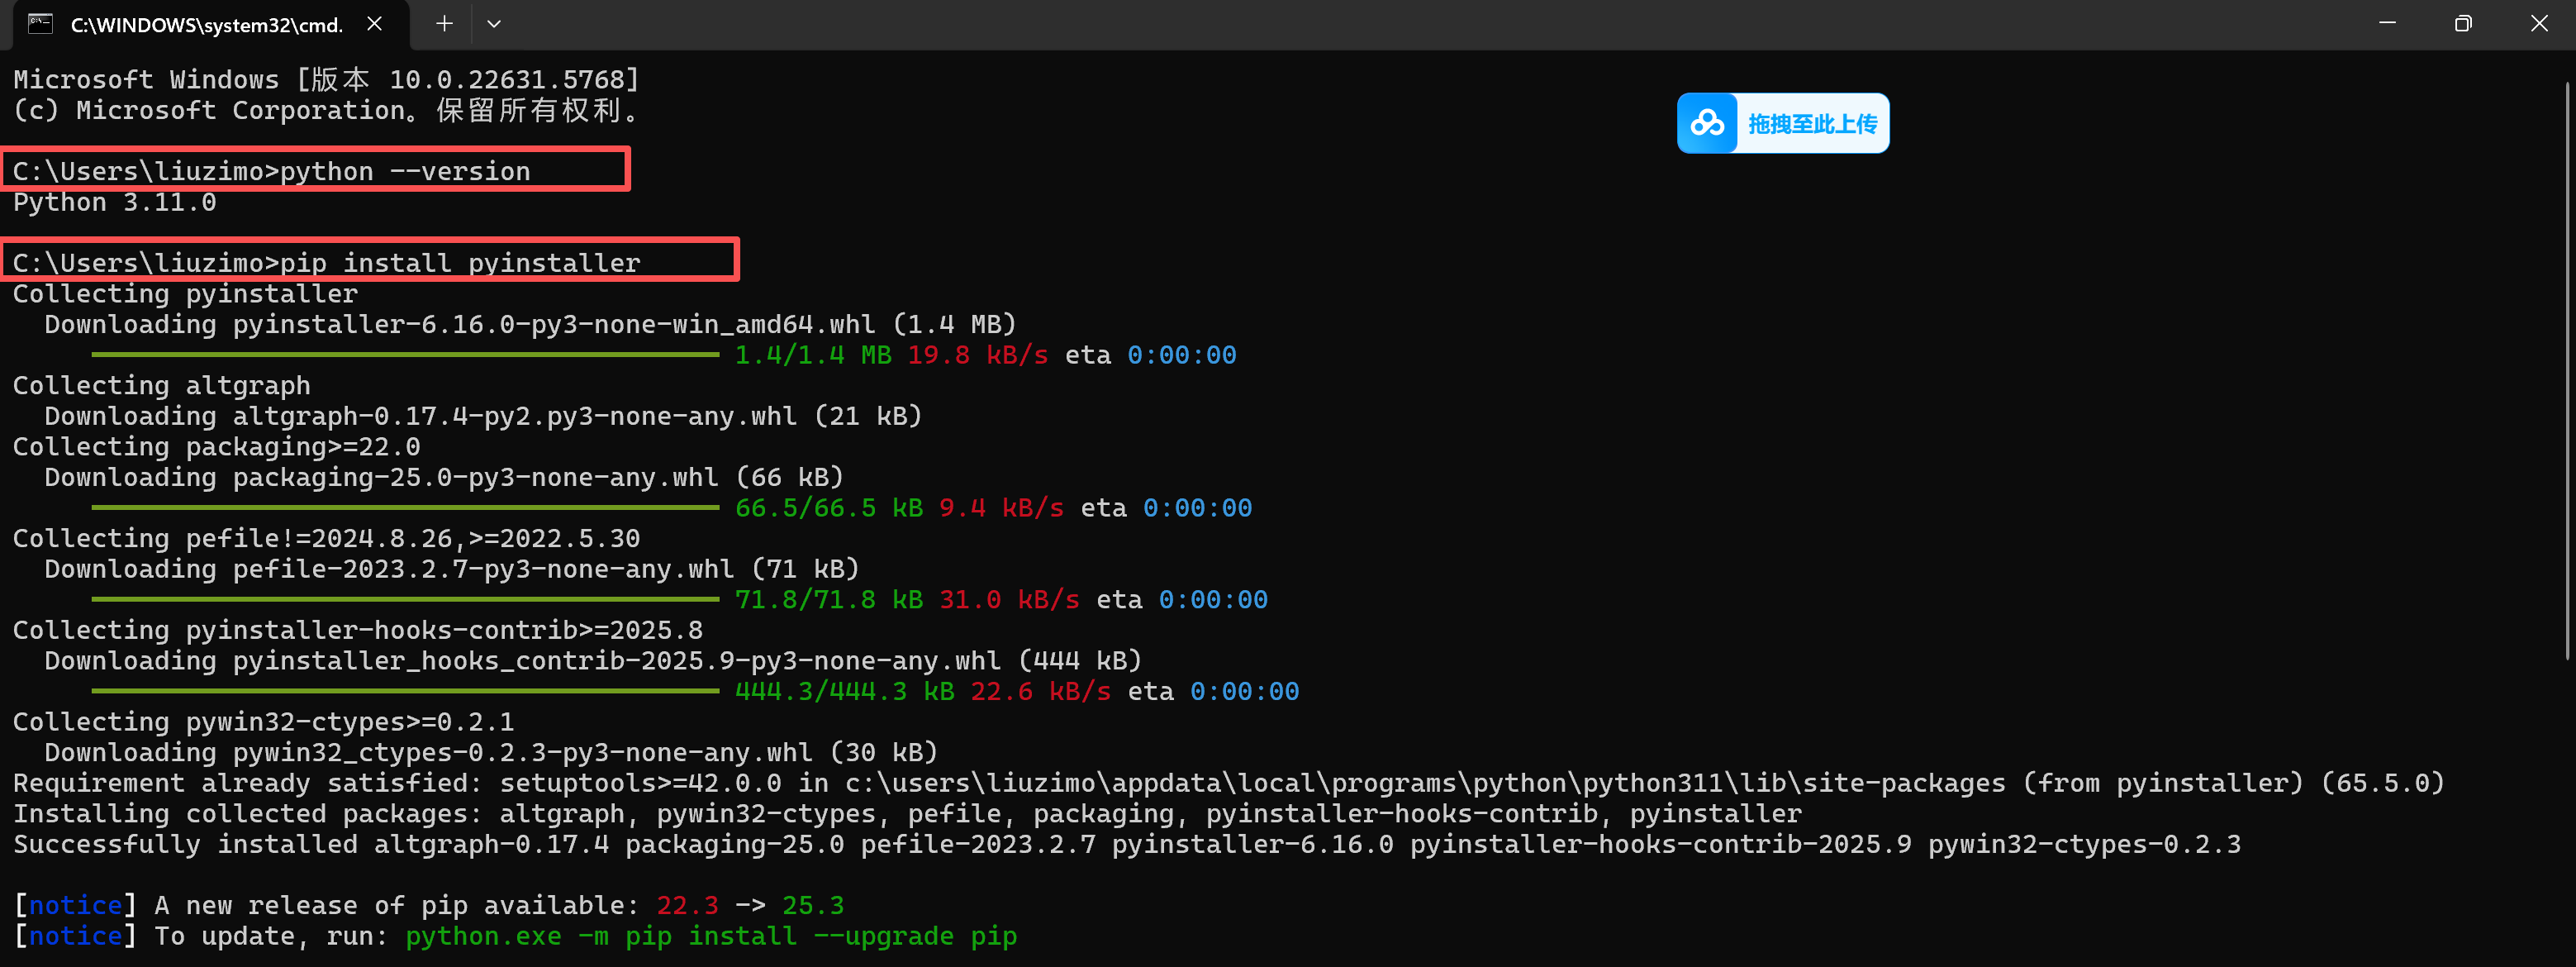This screenshot has height=967, width=2576.
Task: Close the terminal window
Action: point(2539,24)
